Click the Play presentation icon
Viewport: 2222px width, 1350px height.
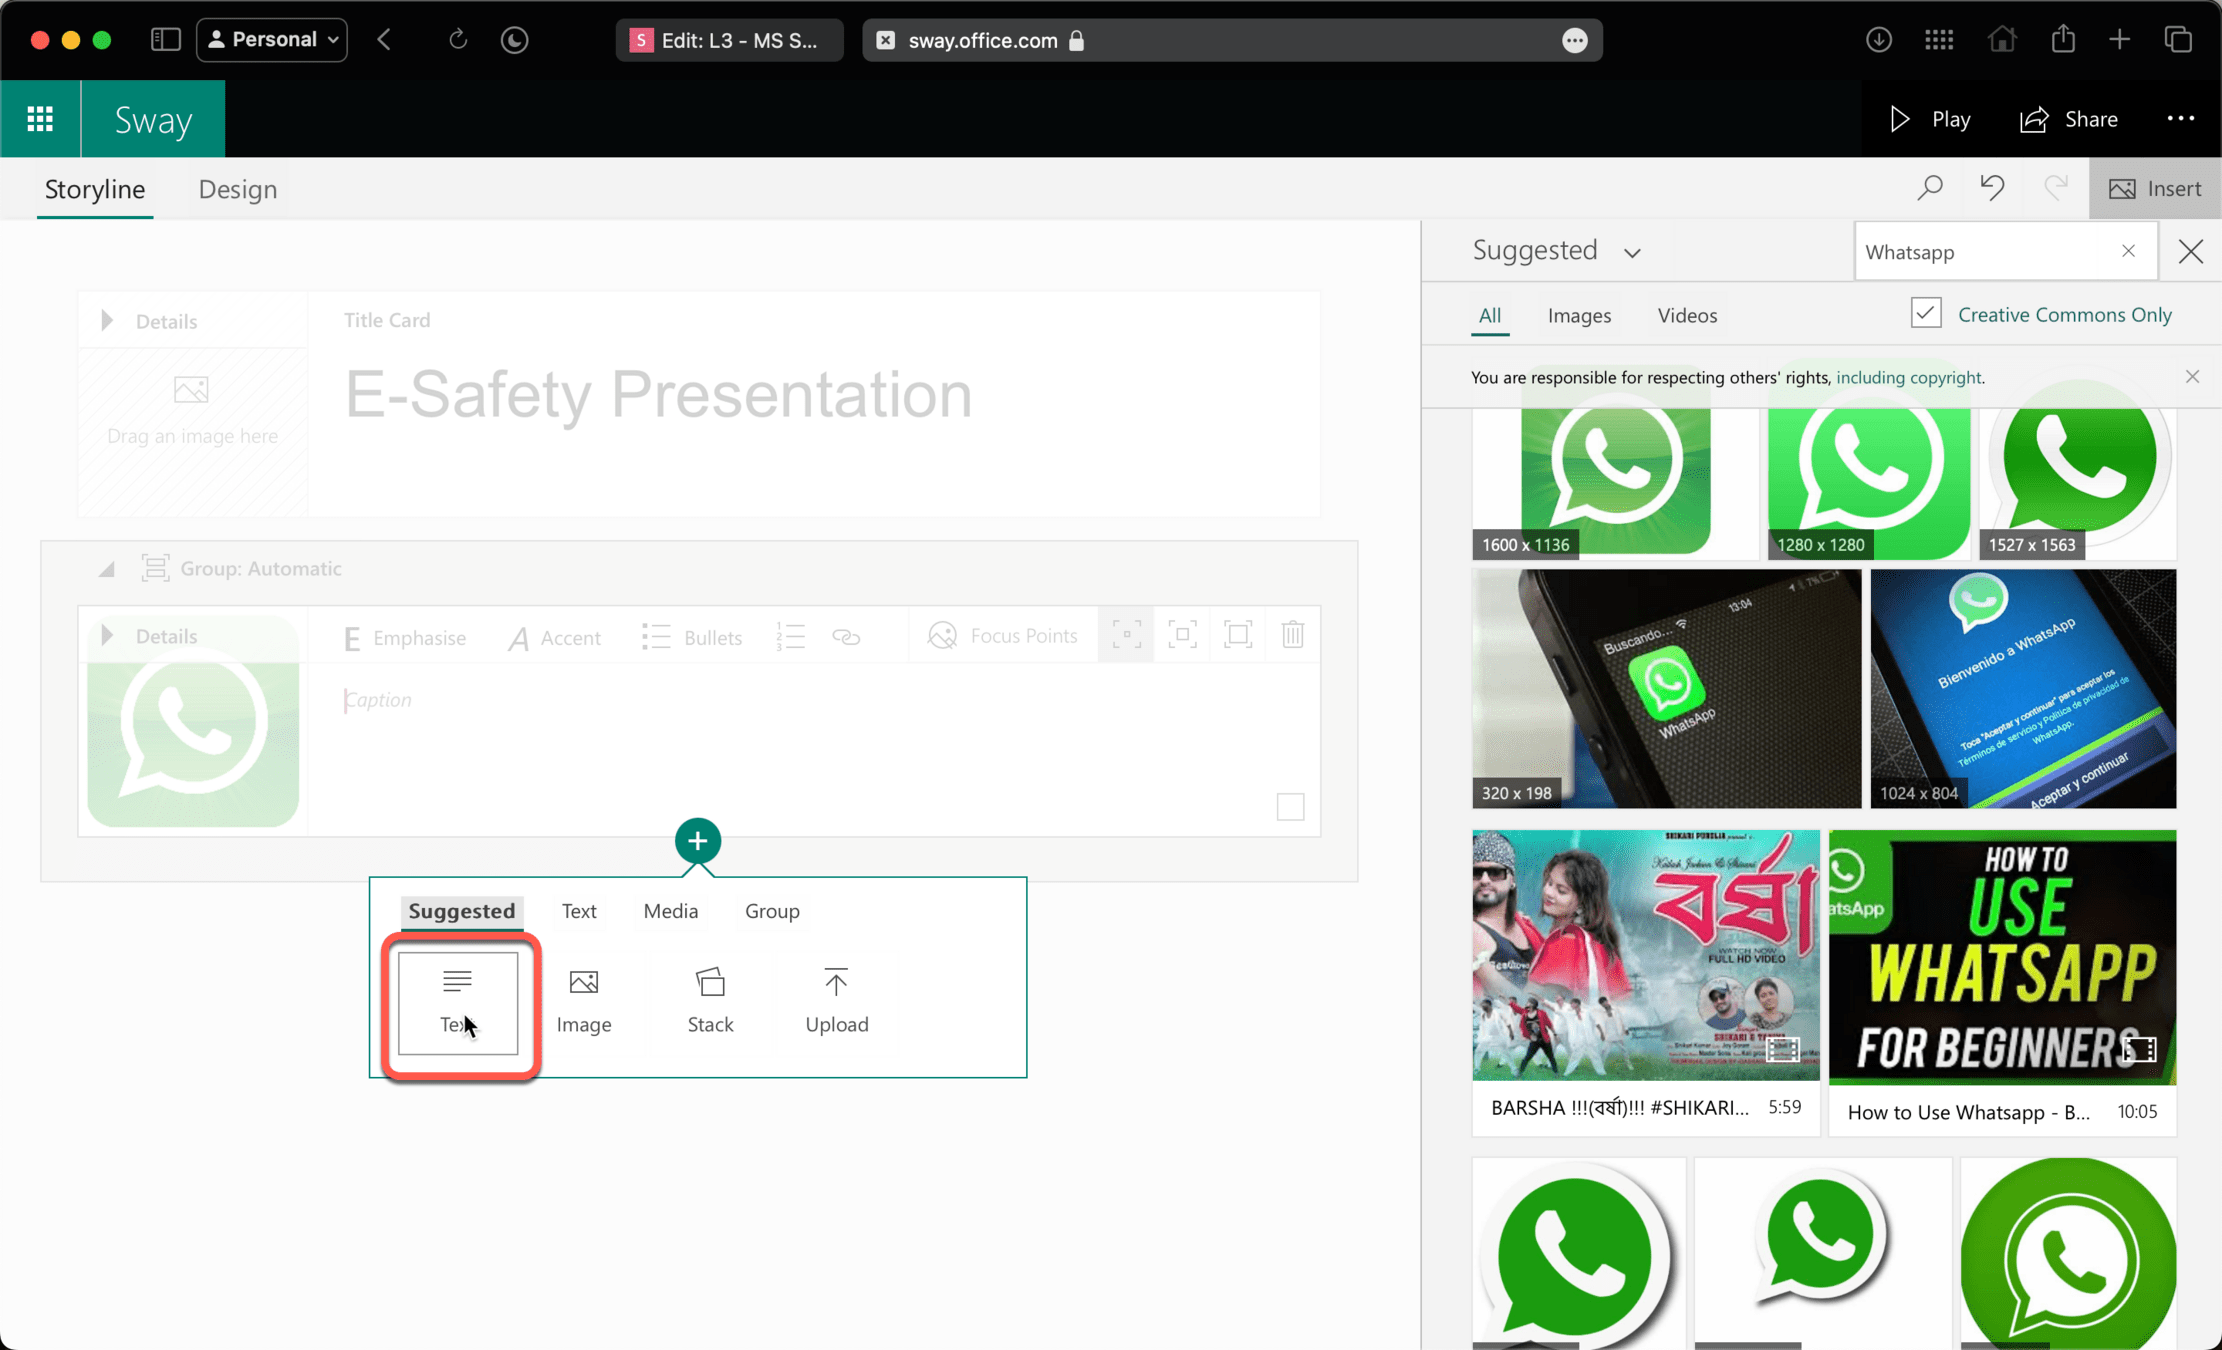(x=1899, y=119)
